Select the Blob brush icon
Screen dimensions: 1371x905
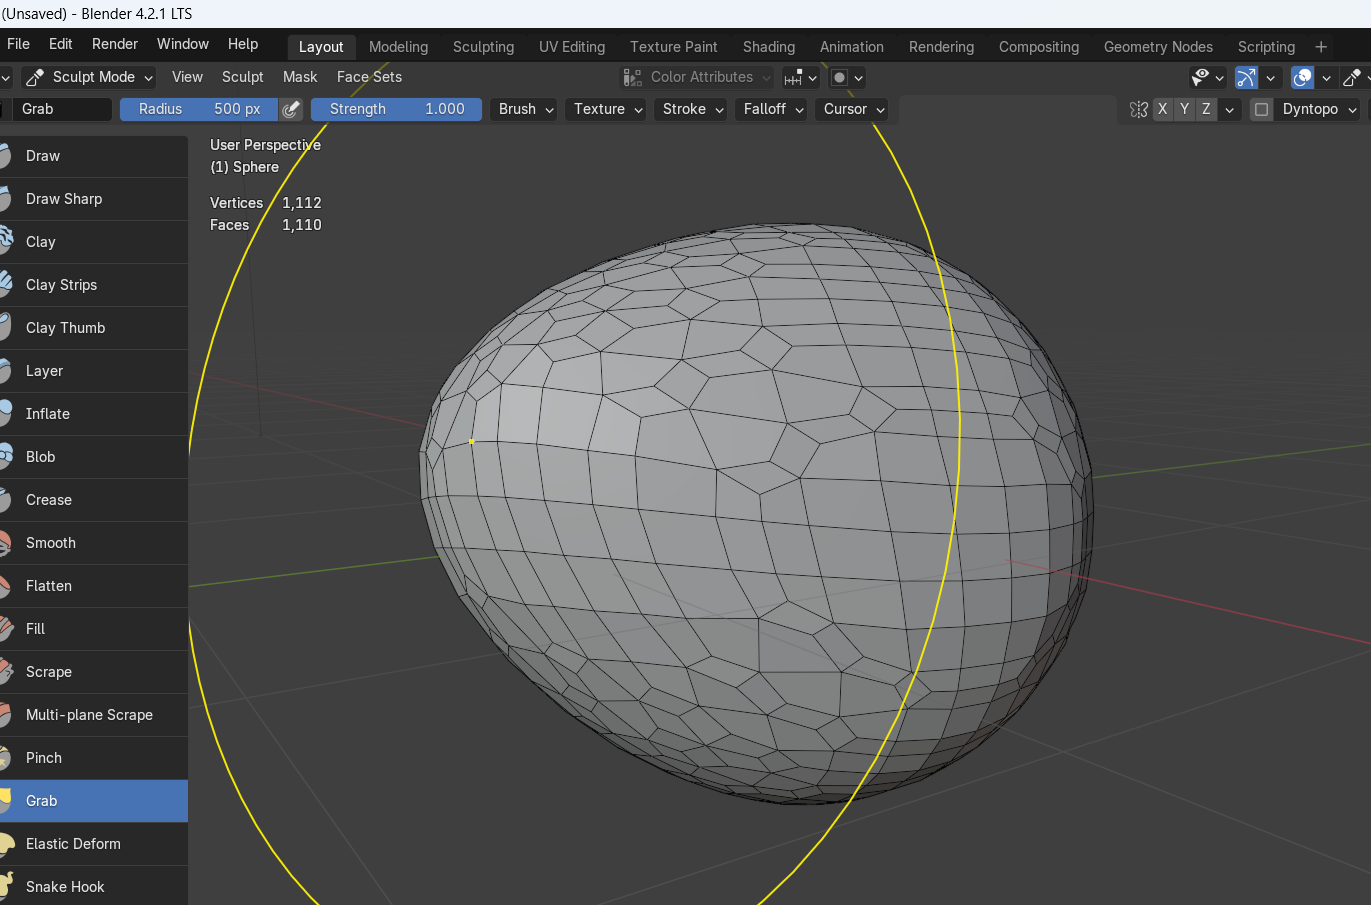point(5,457)
